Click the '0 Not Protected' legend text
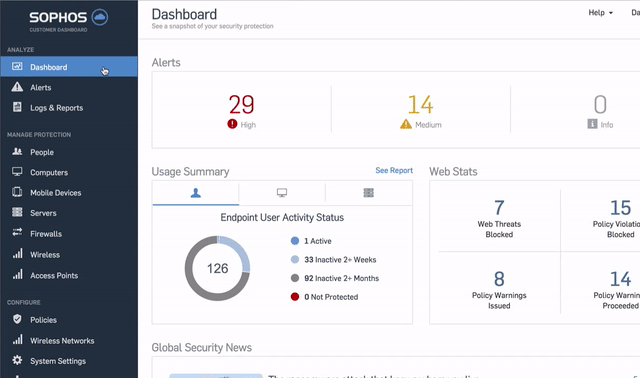Viewport: 640px width, 378px height. [331, 297]
